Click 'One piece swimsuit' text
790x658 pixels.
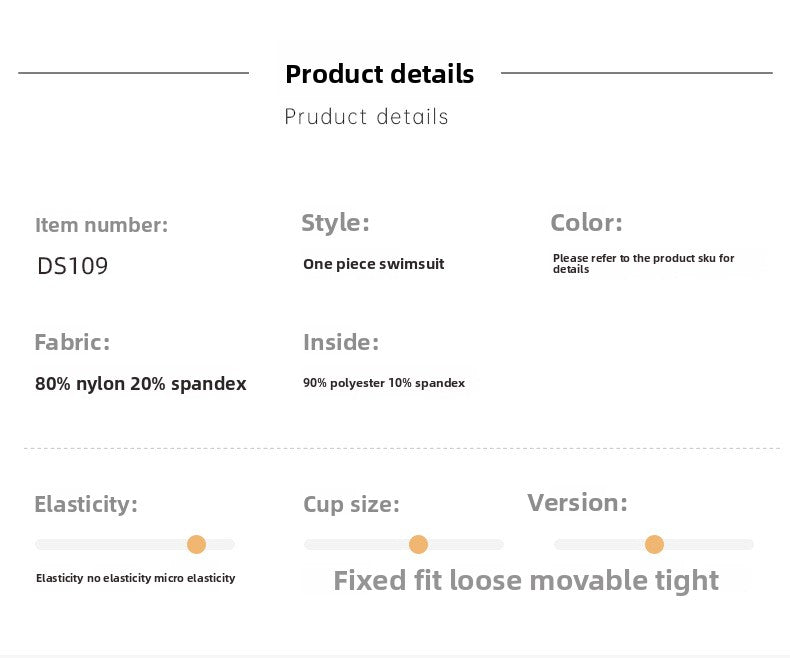point(373,264)
